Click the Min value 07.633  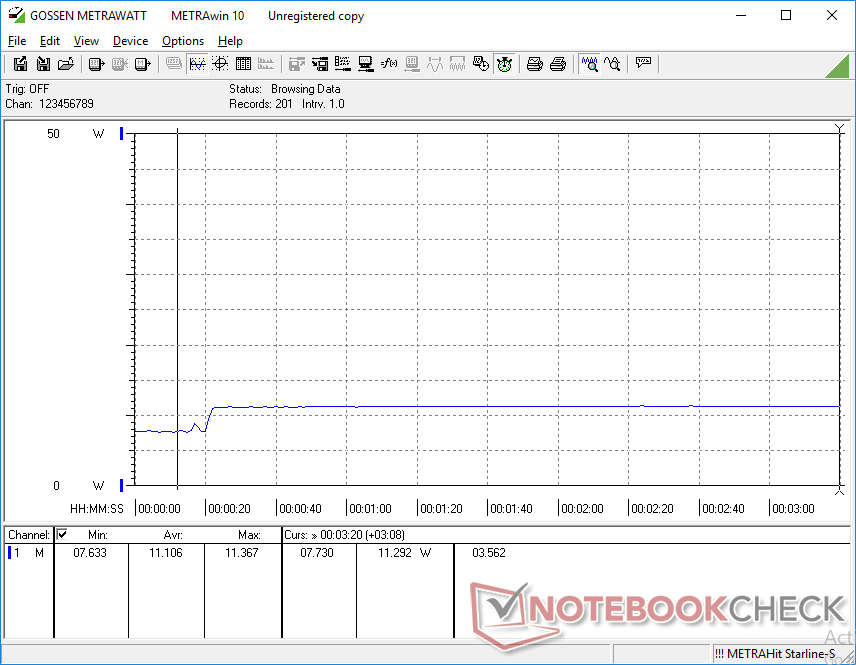click(x=90, y=553)
